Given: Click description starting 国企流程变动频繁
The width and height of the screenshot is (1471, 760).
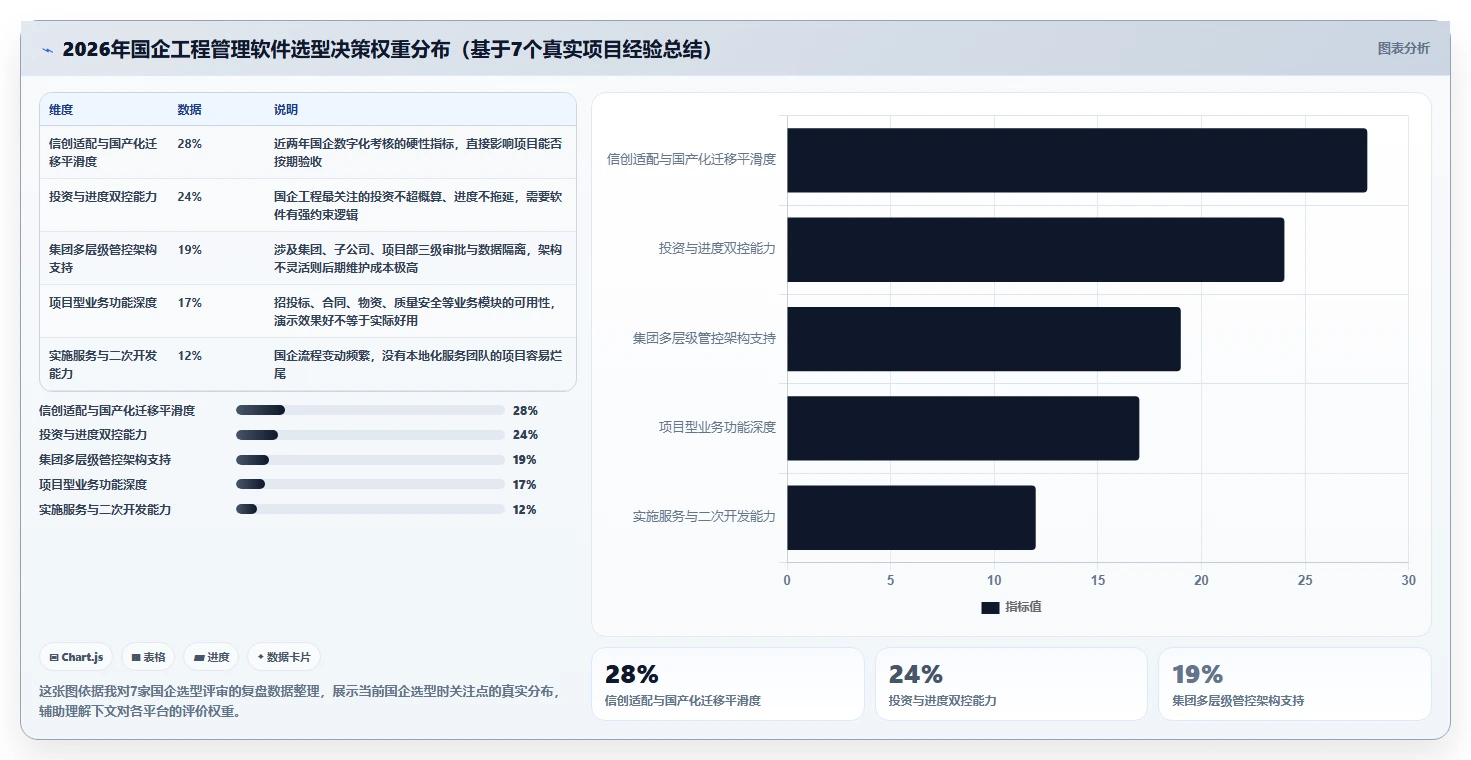Looking at the screenshot, I should [x=418, y=364].
